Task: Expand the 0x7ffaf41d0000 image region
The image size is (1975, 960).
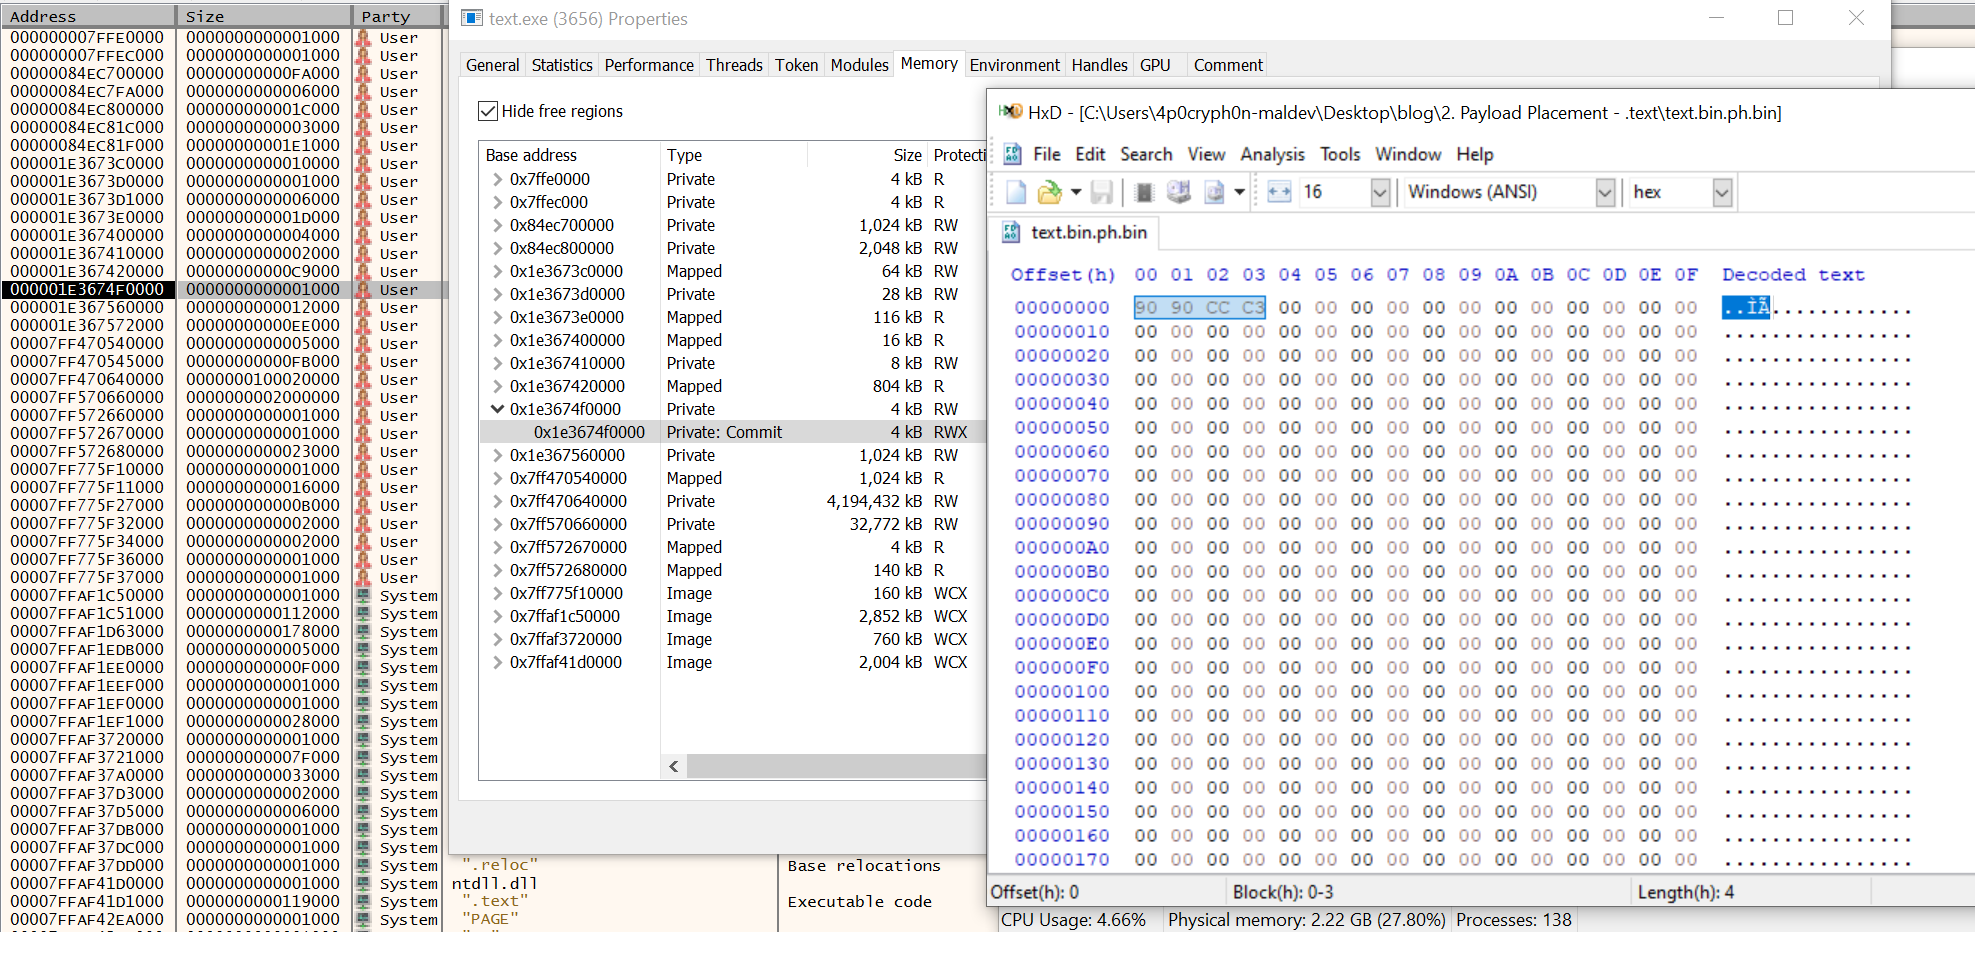Action: pos(497,662)
